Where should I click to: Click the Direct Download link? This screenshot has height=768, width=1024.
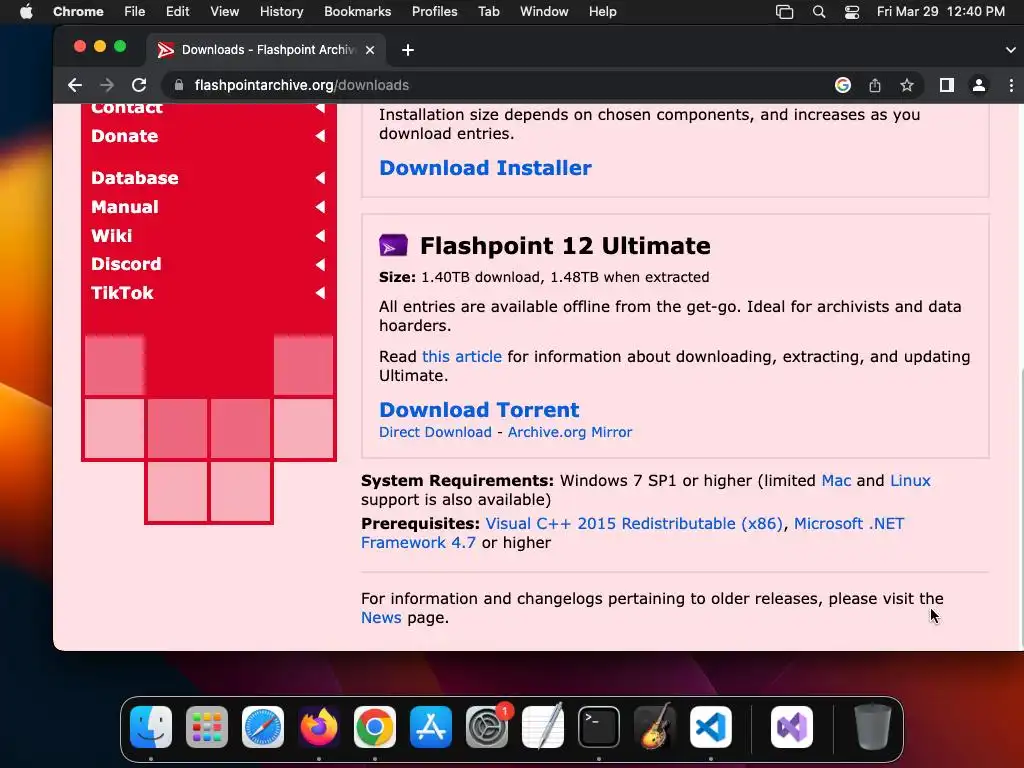pos(435,432)
